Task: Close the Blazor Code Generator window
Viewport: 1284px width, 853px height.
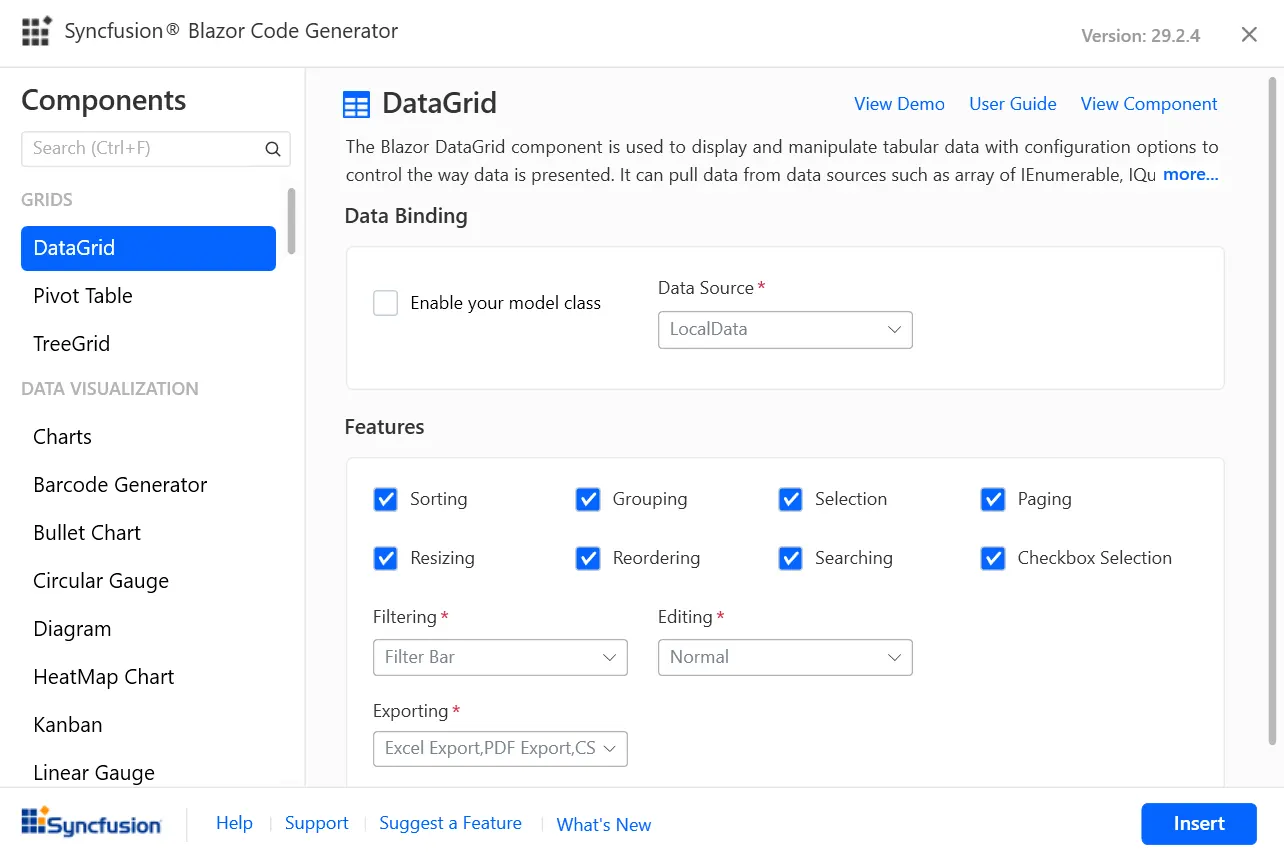Action: pos(1248,33)
